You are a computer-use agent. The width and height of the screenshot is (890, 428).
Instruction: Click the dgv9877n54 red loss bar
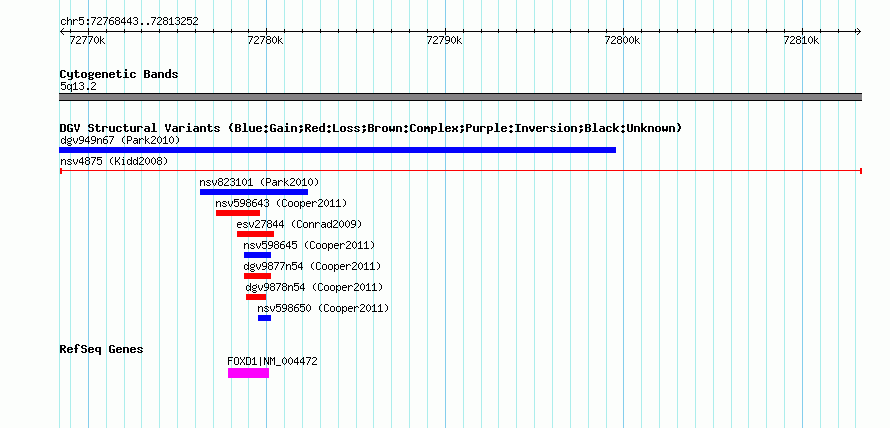(x=257, y=276)
